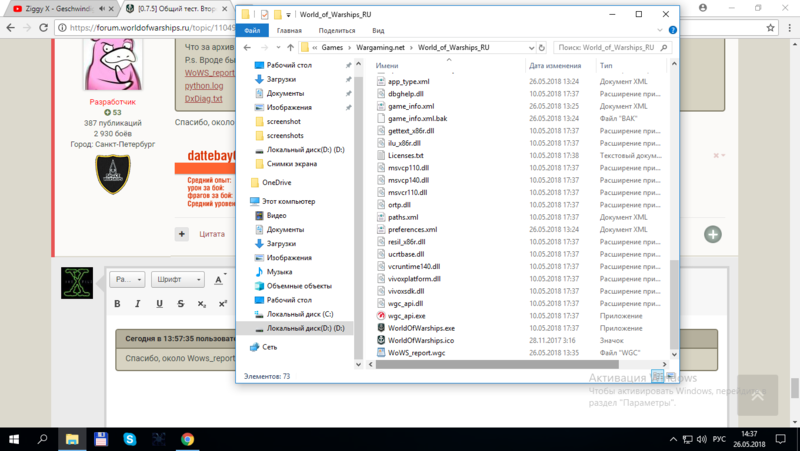Open python.log attachment link in forum
Viewport: 800px width, 451px height.
(x=204, y=86)
